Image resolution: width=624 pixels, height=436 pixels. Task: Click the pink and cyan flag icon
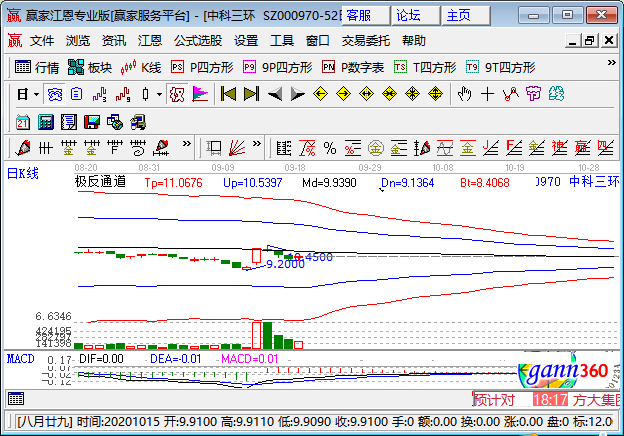pyautogui.click(x=200, y=94)
